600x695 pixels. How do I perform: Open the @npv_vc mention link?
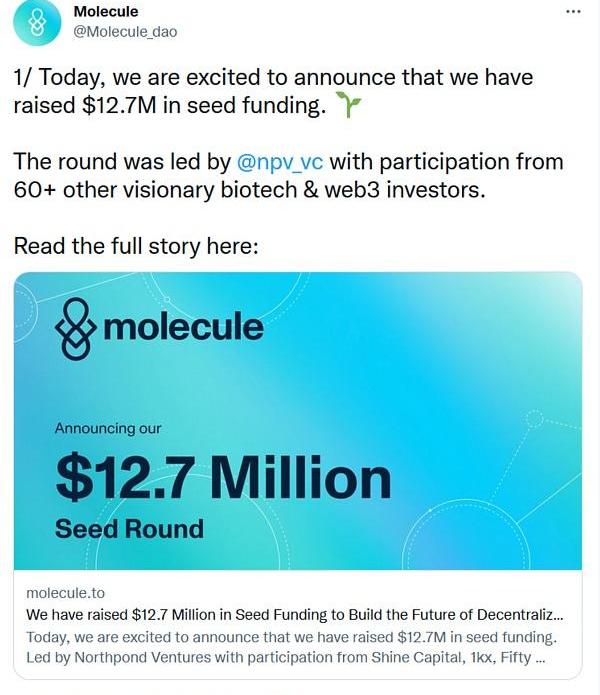(282, 161)
